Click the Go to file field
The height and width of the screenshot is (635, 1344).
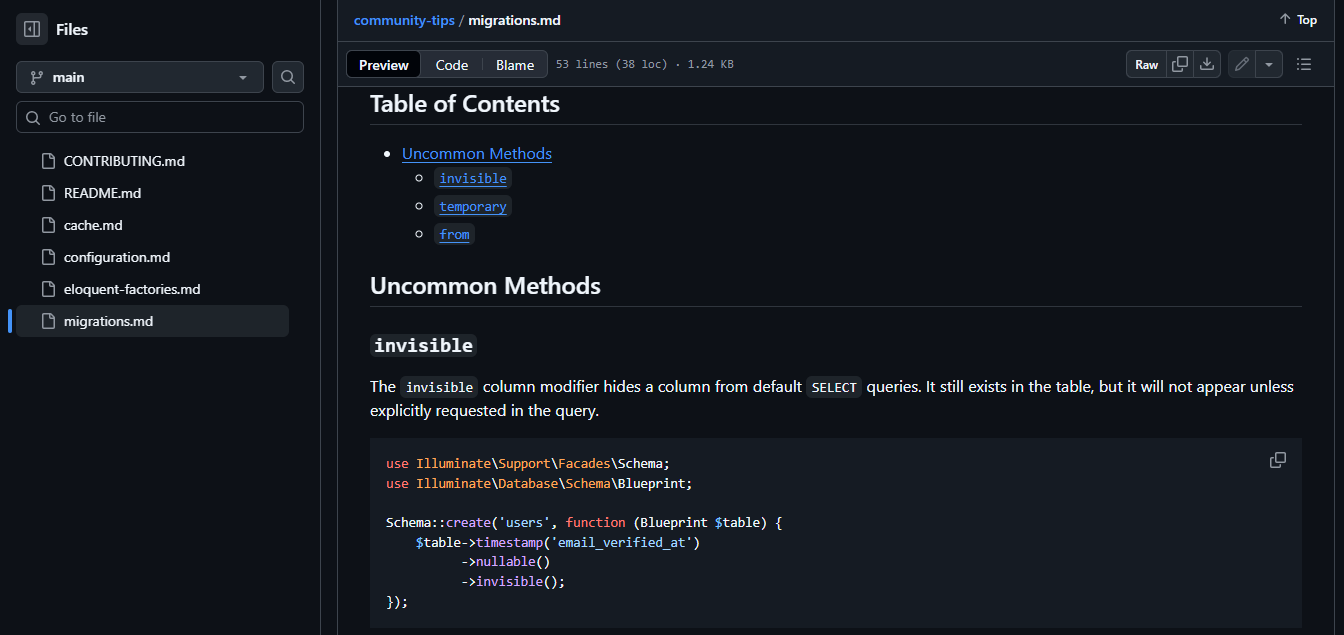[x=160, y=117]
